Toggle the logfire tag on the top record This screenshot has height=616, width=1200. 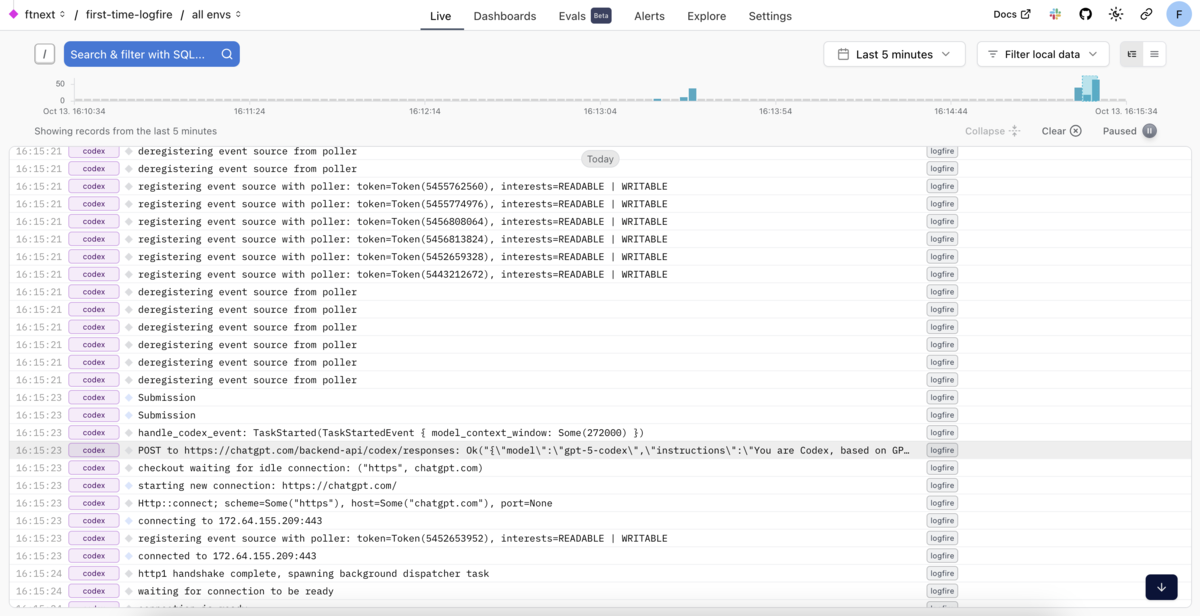click(x=941, y=150)
